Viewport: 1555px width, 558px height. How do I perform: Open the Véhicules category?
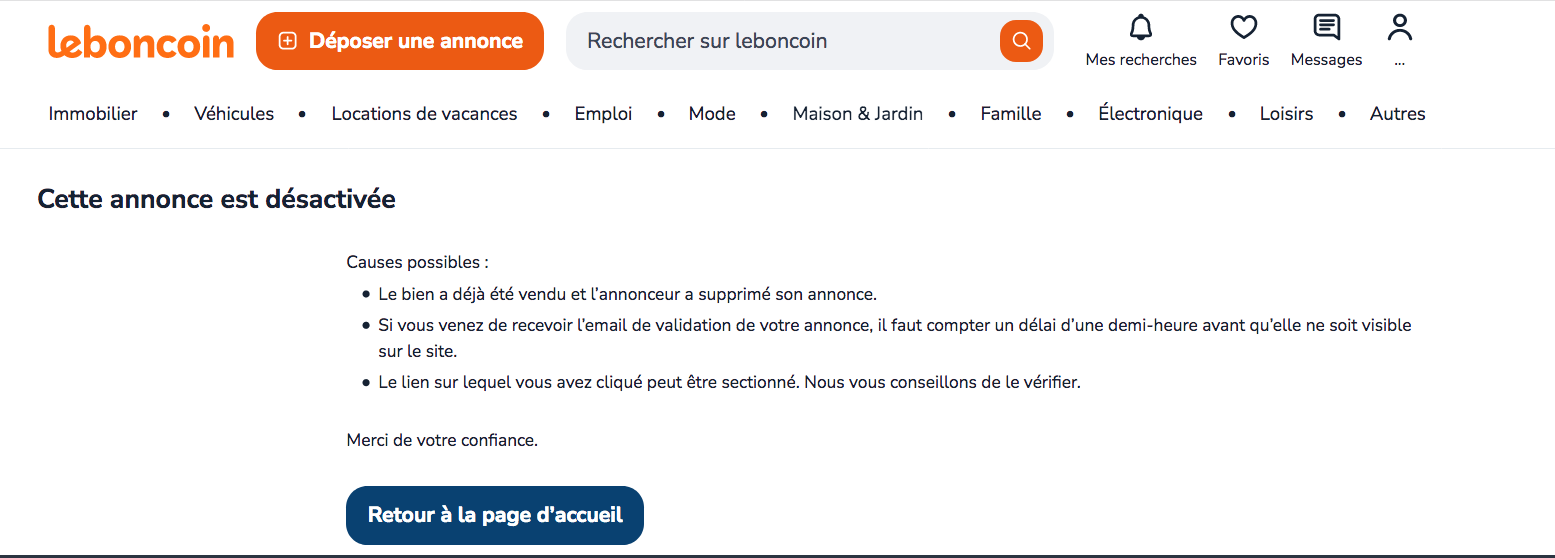(234, 114)
